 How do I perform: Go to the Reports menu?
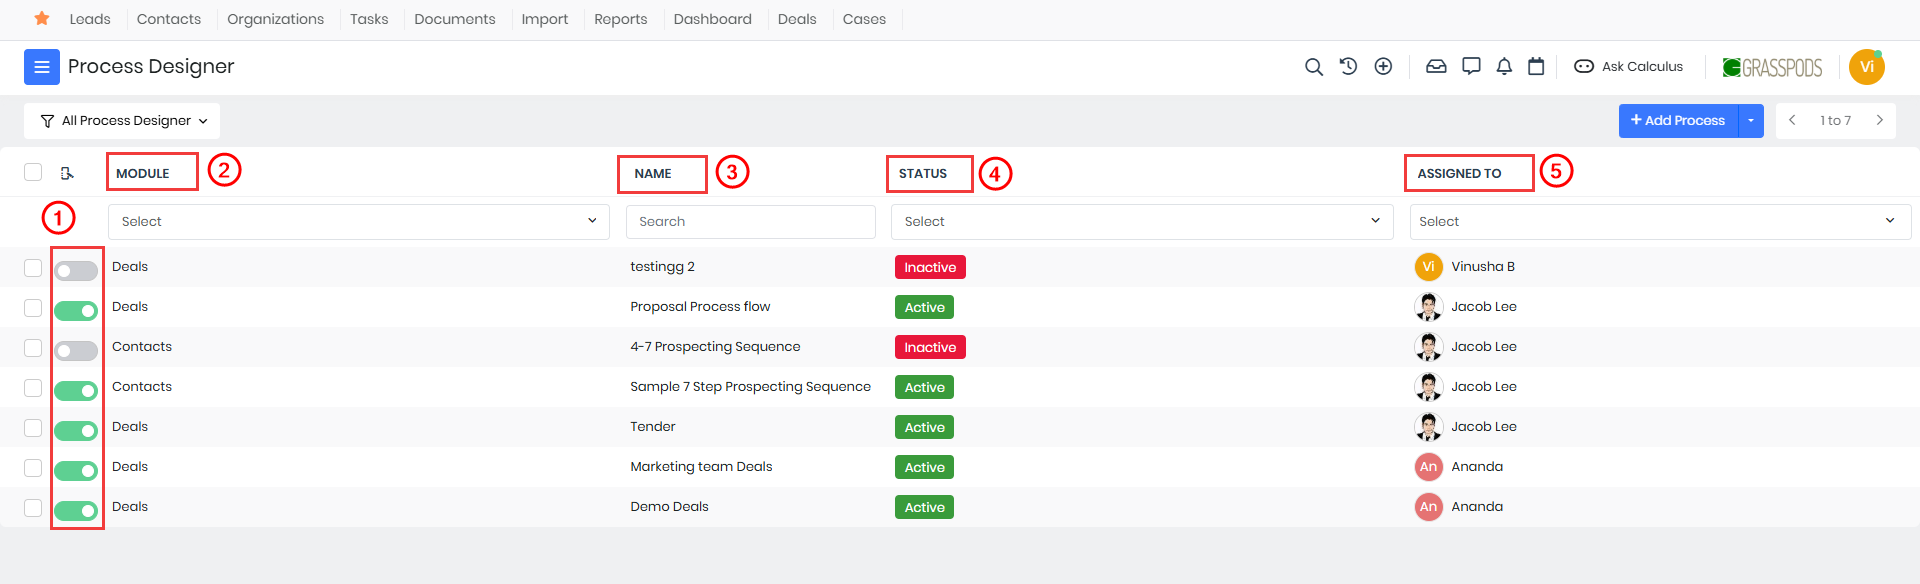point(620,19)
